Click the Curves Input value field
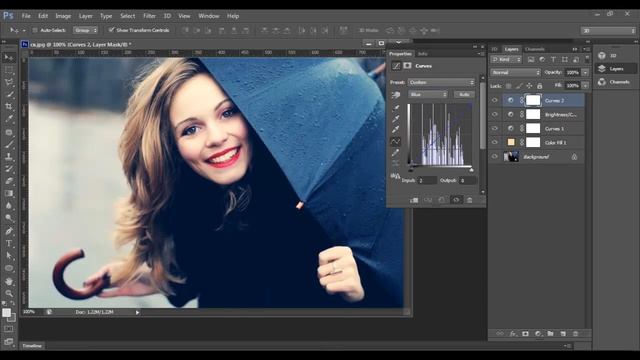640x360 pixels. click(x=427, y=180)
